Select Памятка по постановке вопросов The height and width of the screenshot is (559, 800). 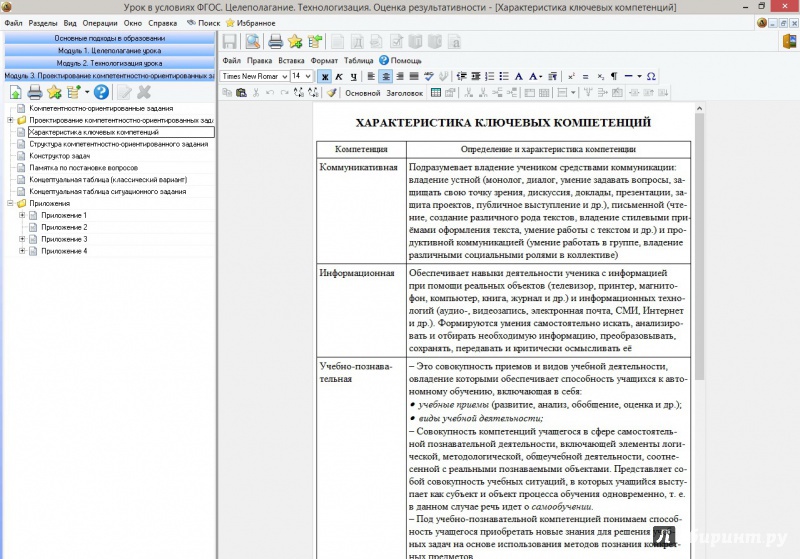84,168
